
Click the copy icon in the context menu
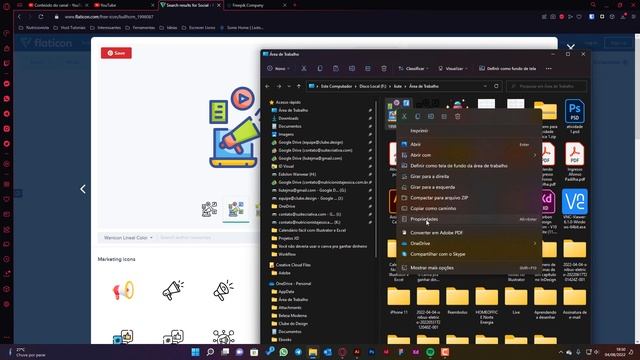point(418,116)
